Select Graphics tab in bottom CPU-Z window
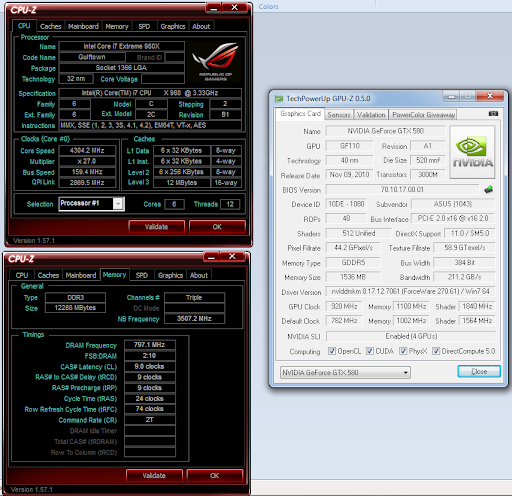Viewport: 512px width, 496px height. click(x=170, y=275)
